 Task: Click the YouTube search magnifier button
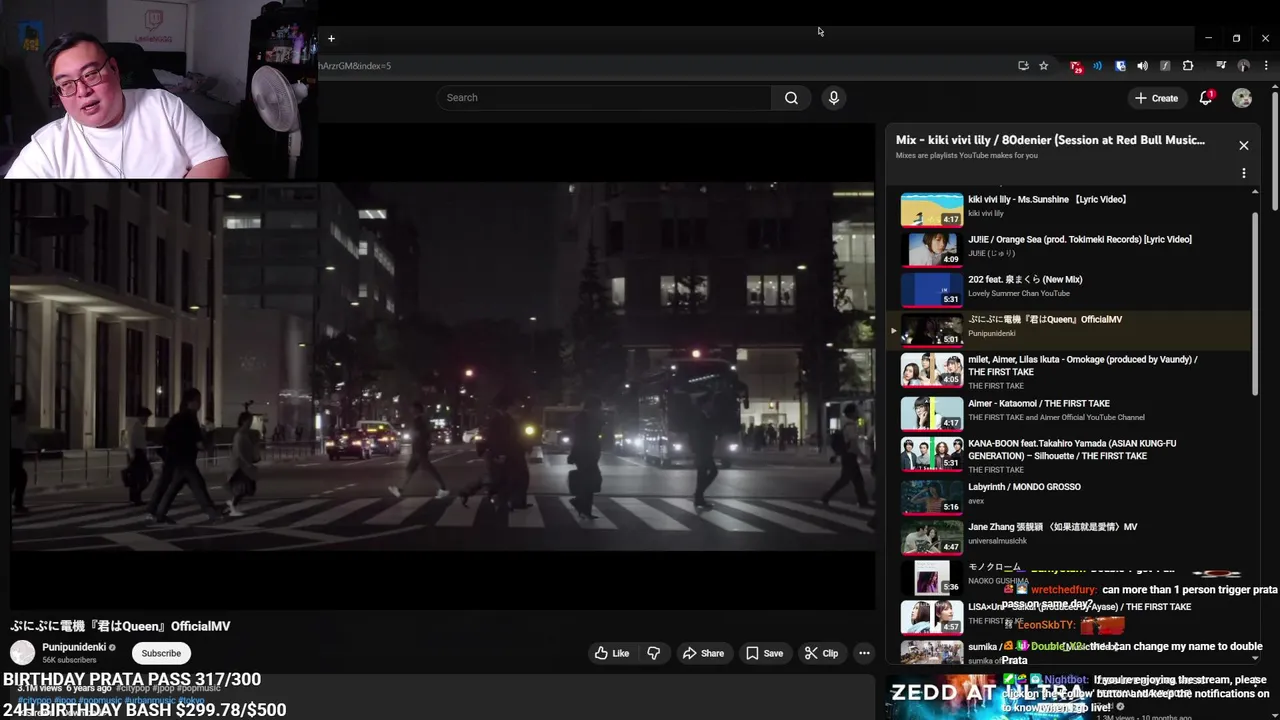pyautogui.click(x=791, y=98)
